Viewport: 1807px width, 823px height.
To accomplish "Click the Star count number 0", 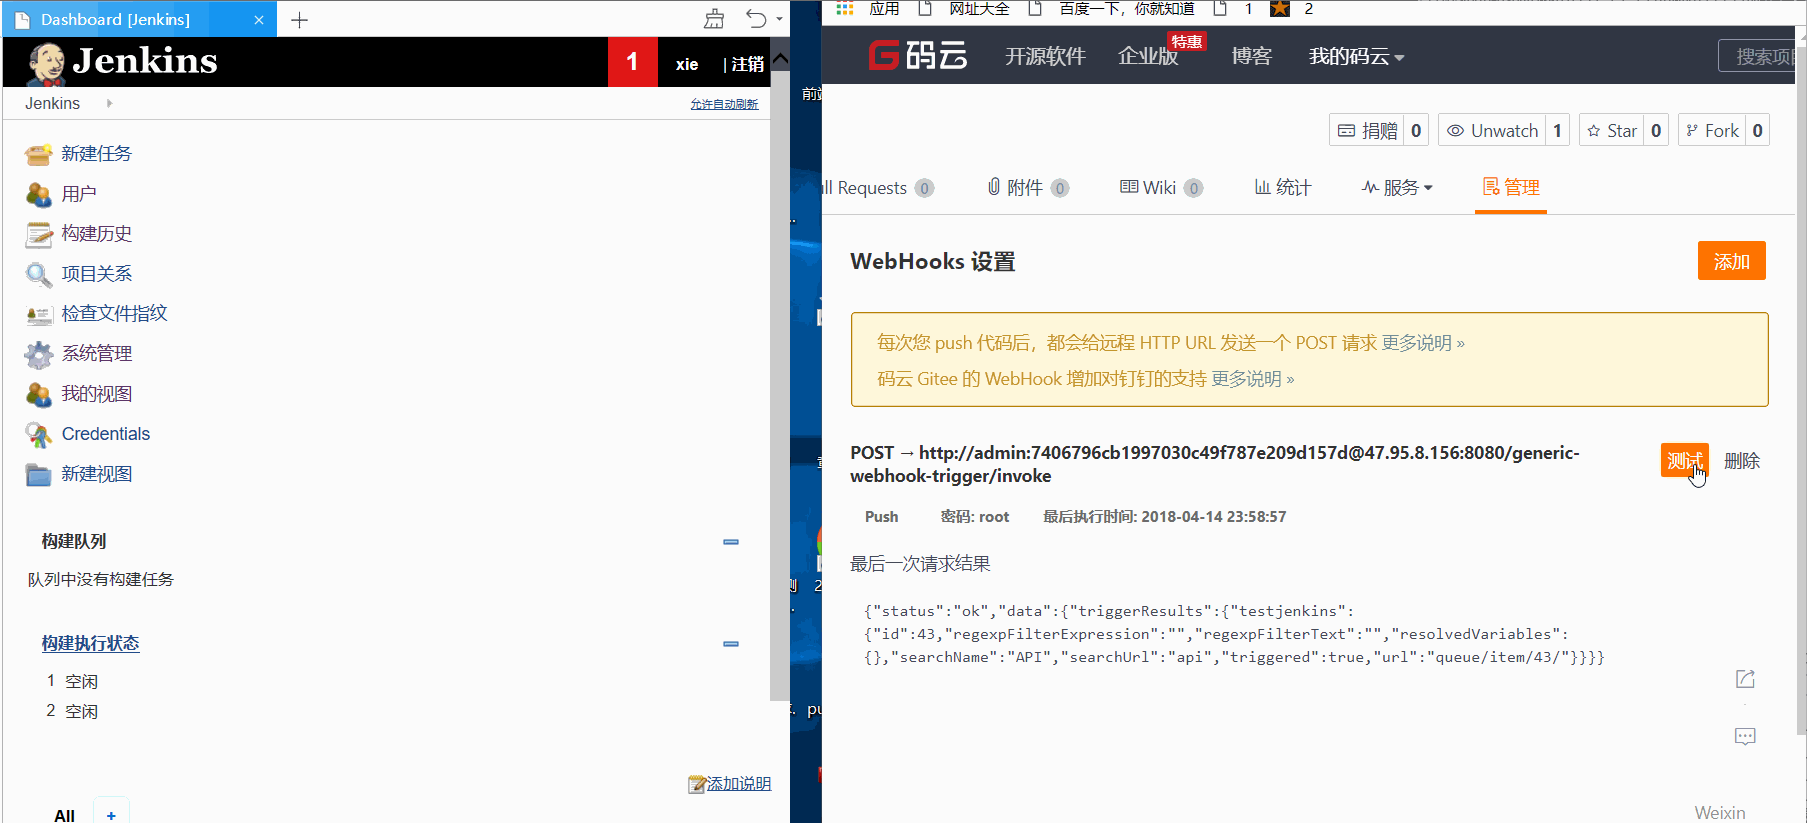I will click(1656, 130).
